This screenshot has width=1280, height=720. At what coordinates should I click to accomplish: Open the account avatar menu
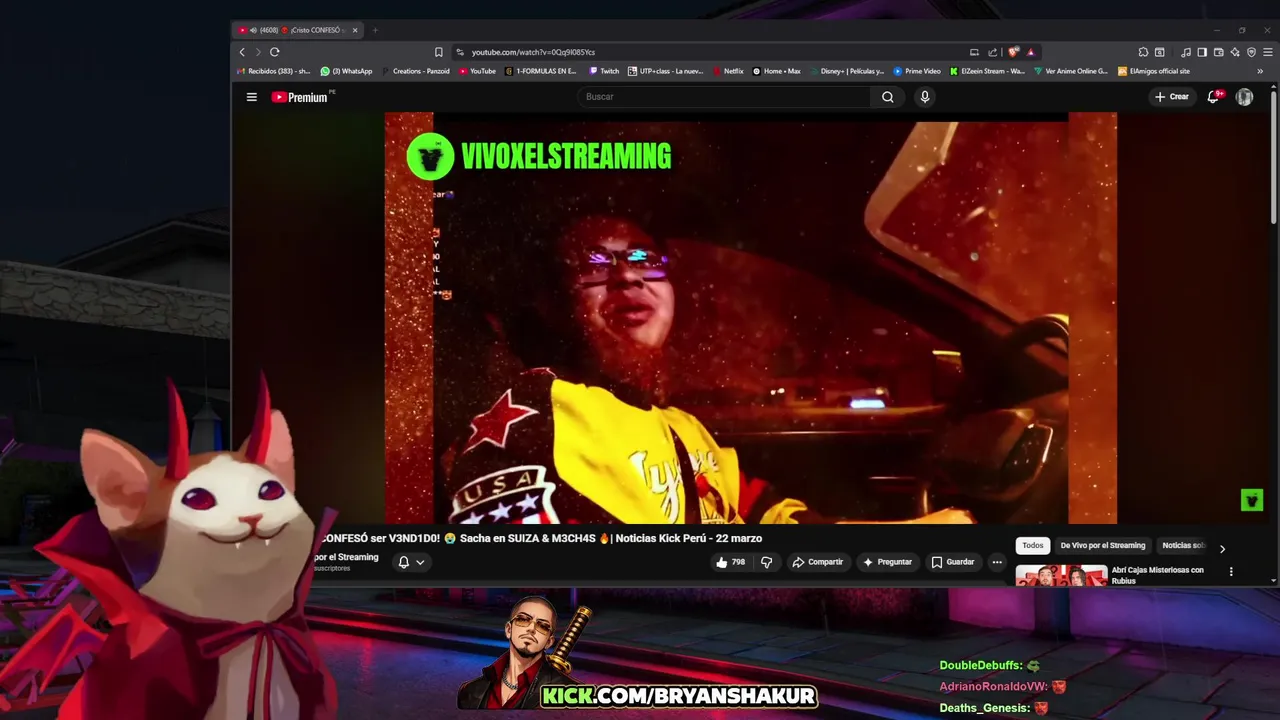(x=1244, y=97)
